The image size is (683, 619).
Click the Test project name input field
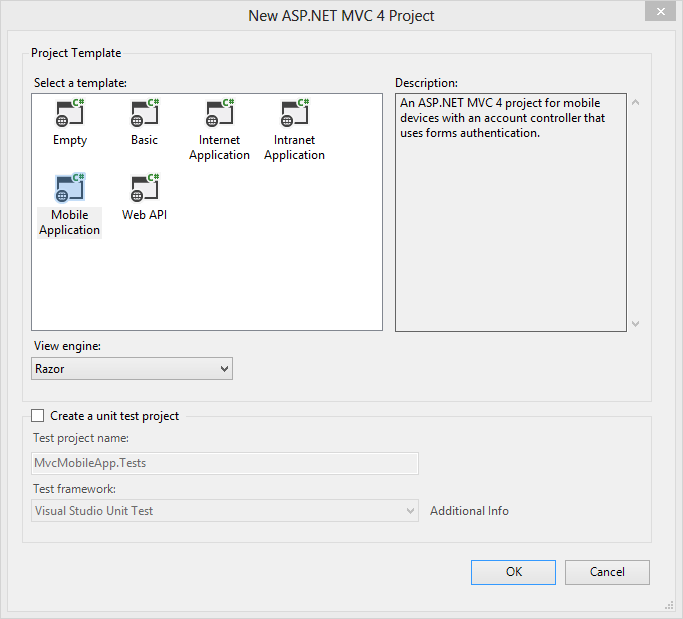point(225,463)
